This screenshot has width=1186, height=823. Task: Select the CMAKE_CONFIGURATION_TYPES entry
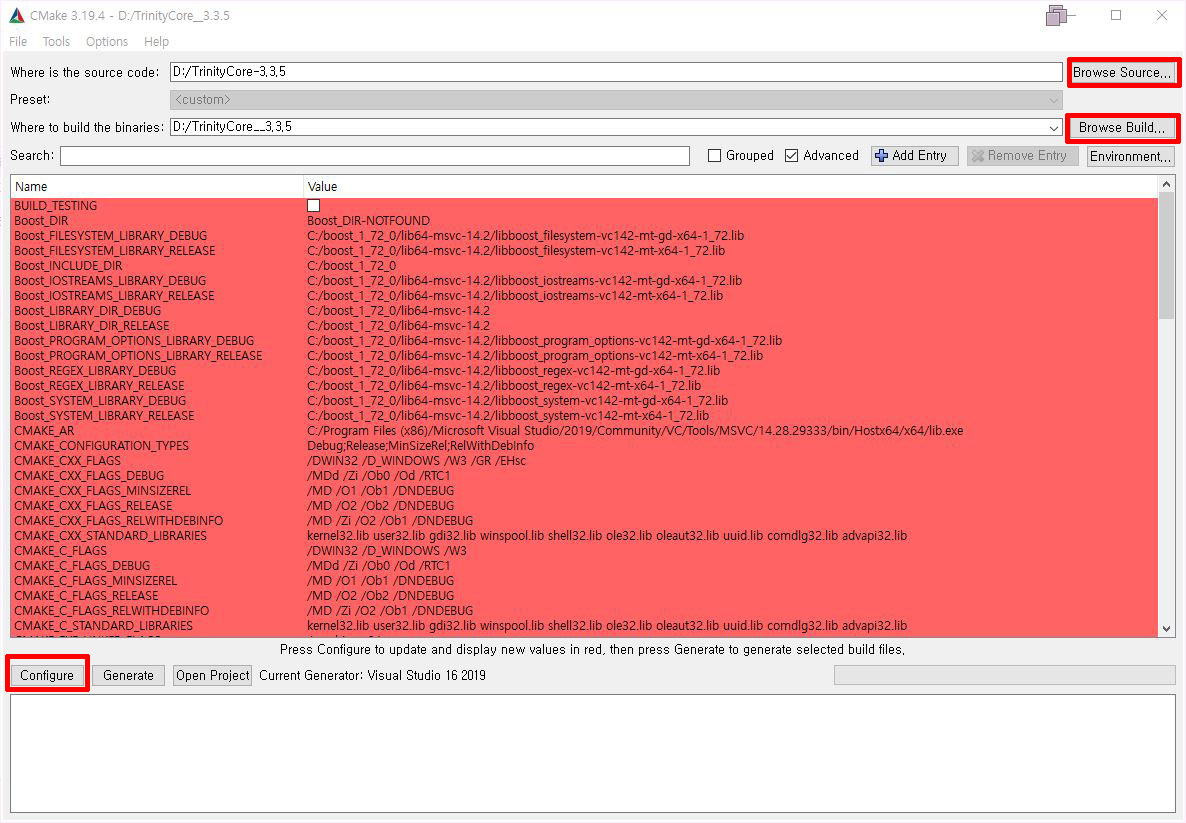tap(101, 446)
